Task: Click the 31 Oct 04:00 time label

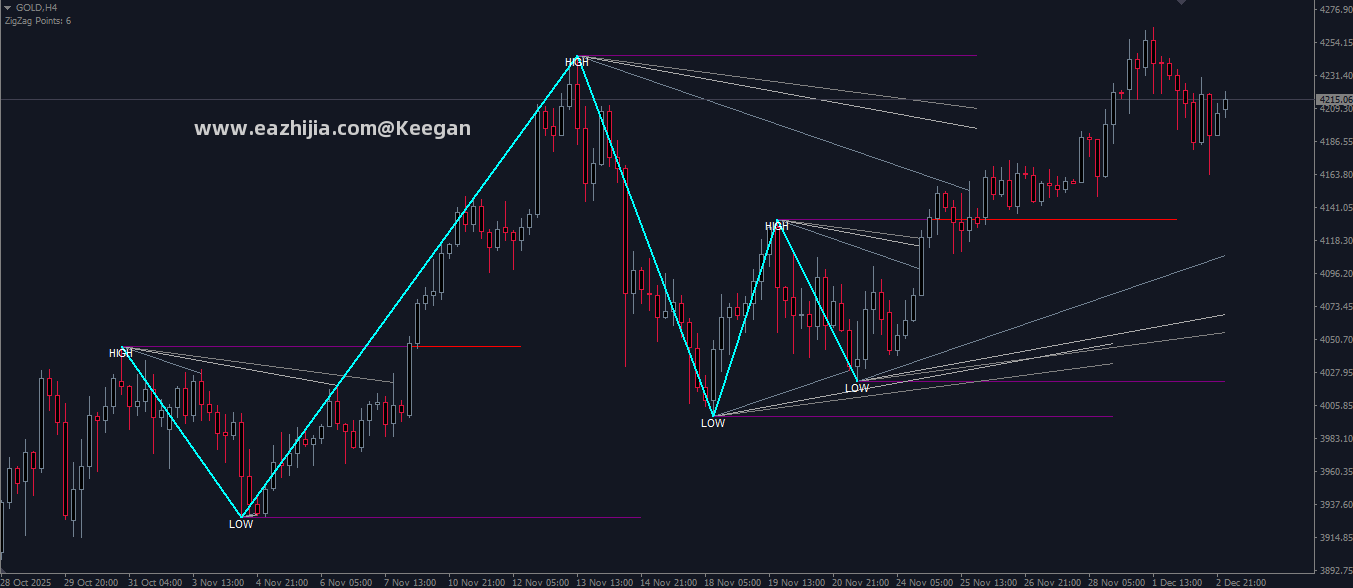Action: tap(155, 582)
